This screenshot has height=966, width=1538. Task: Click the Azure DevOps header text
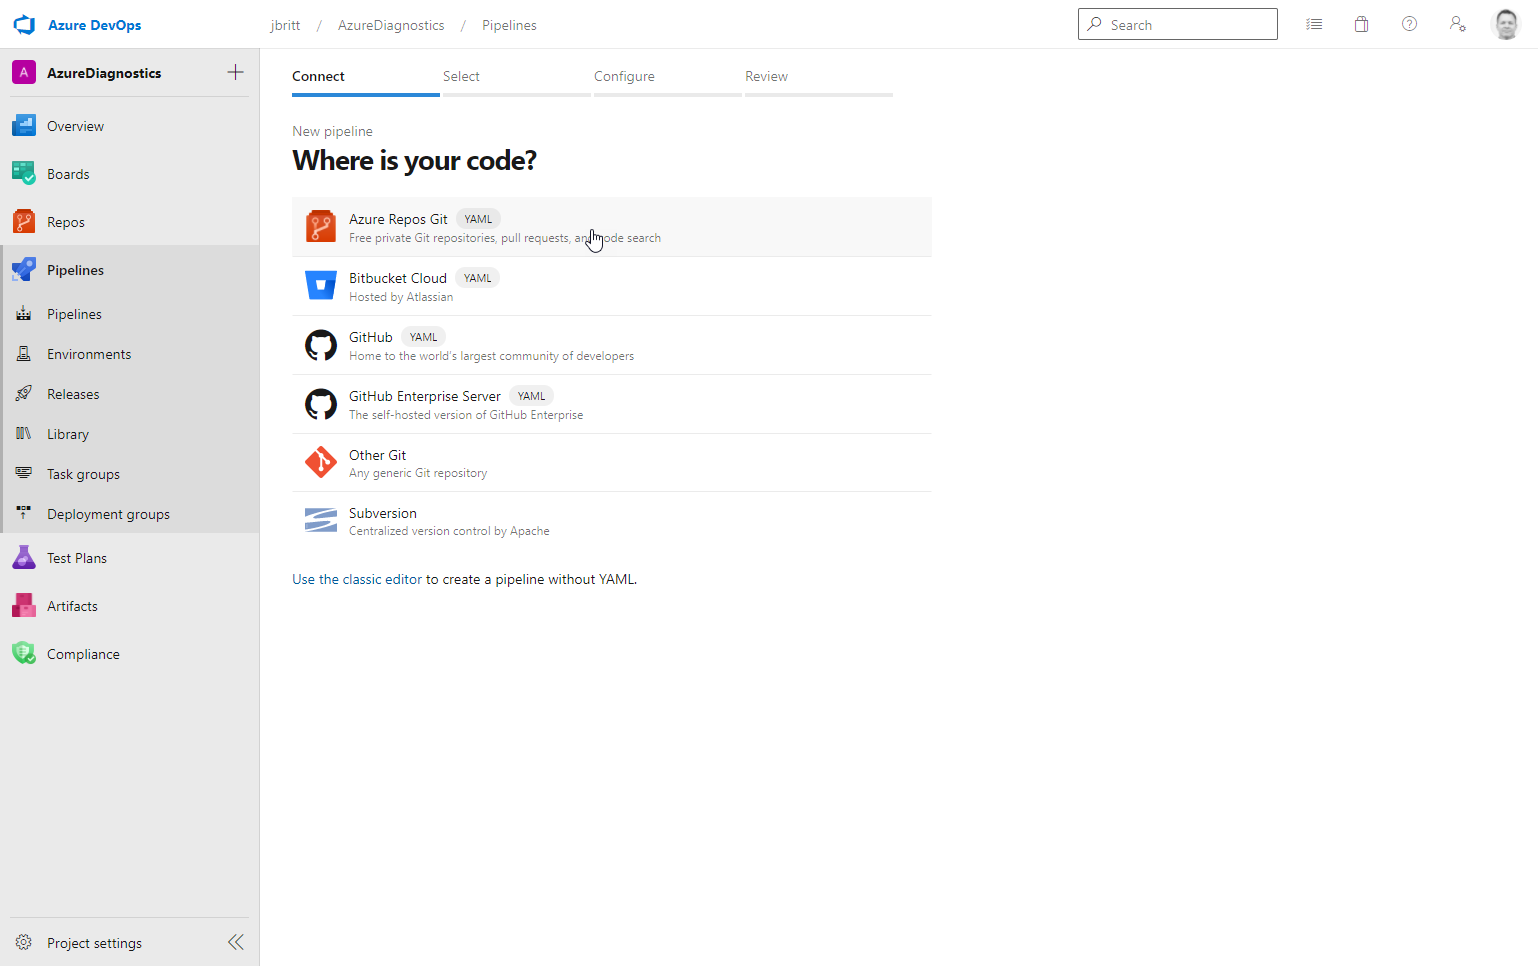(x=95, y=25)
